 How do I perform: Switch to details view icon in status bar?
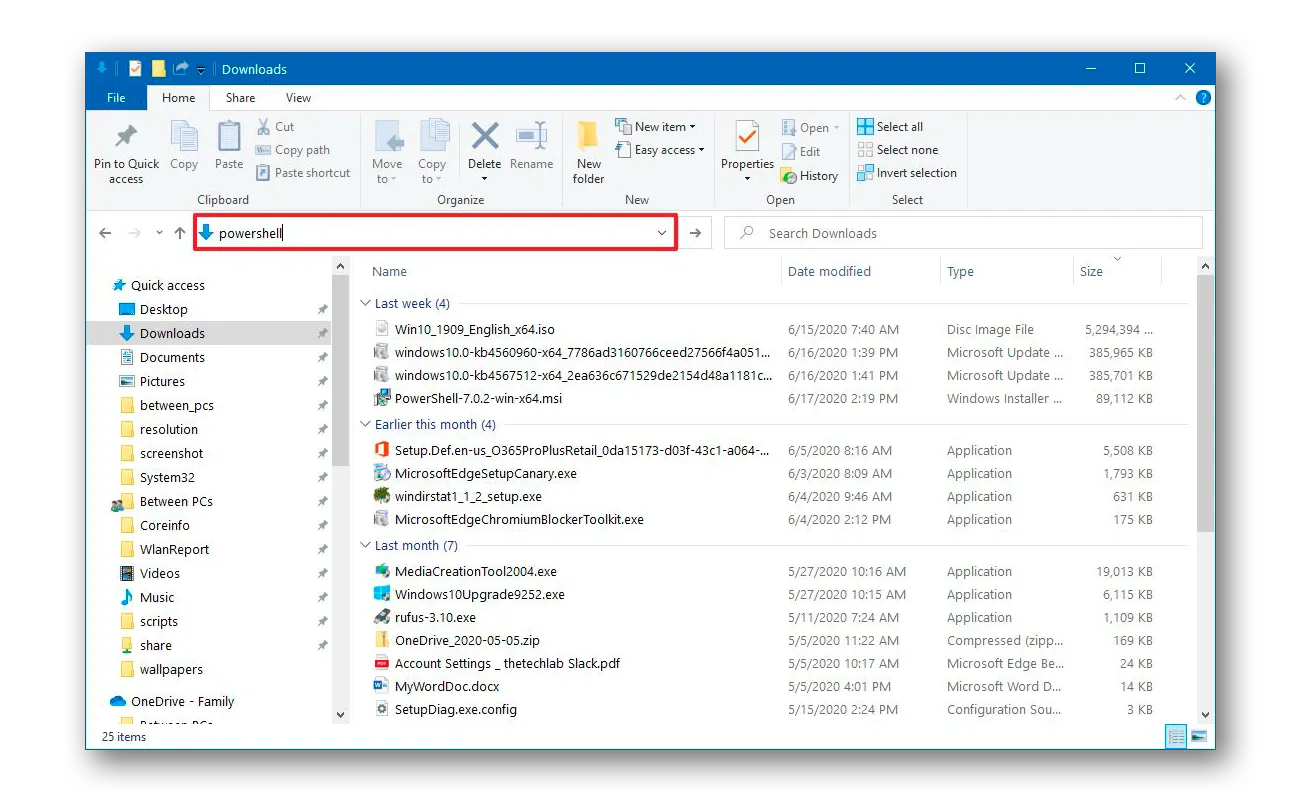(x=1176, y=737)
